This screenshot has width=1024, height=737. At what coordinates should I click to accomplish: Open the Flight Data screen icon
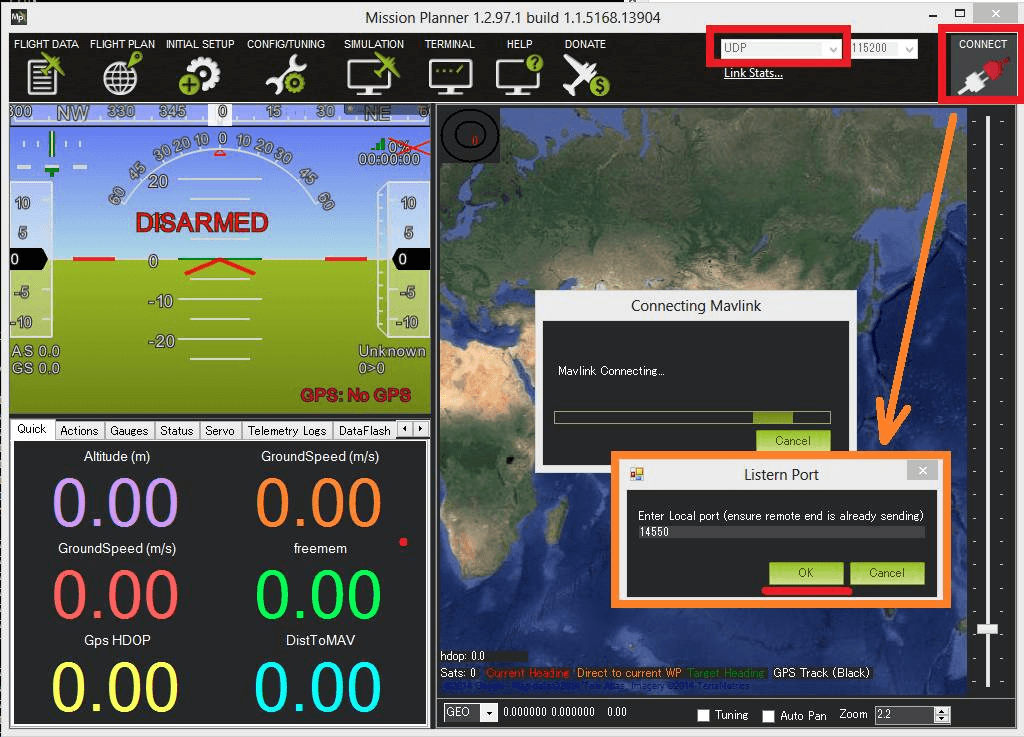(x=45, y=72)
